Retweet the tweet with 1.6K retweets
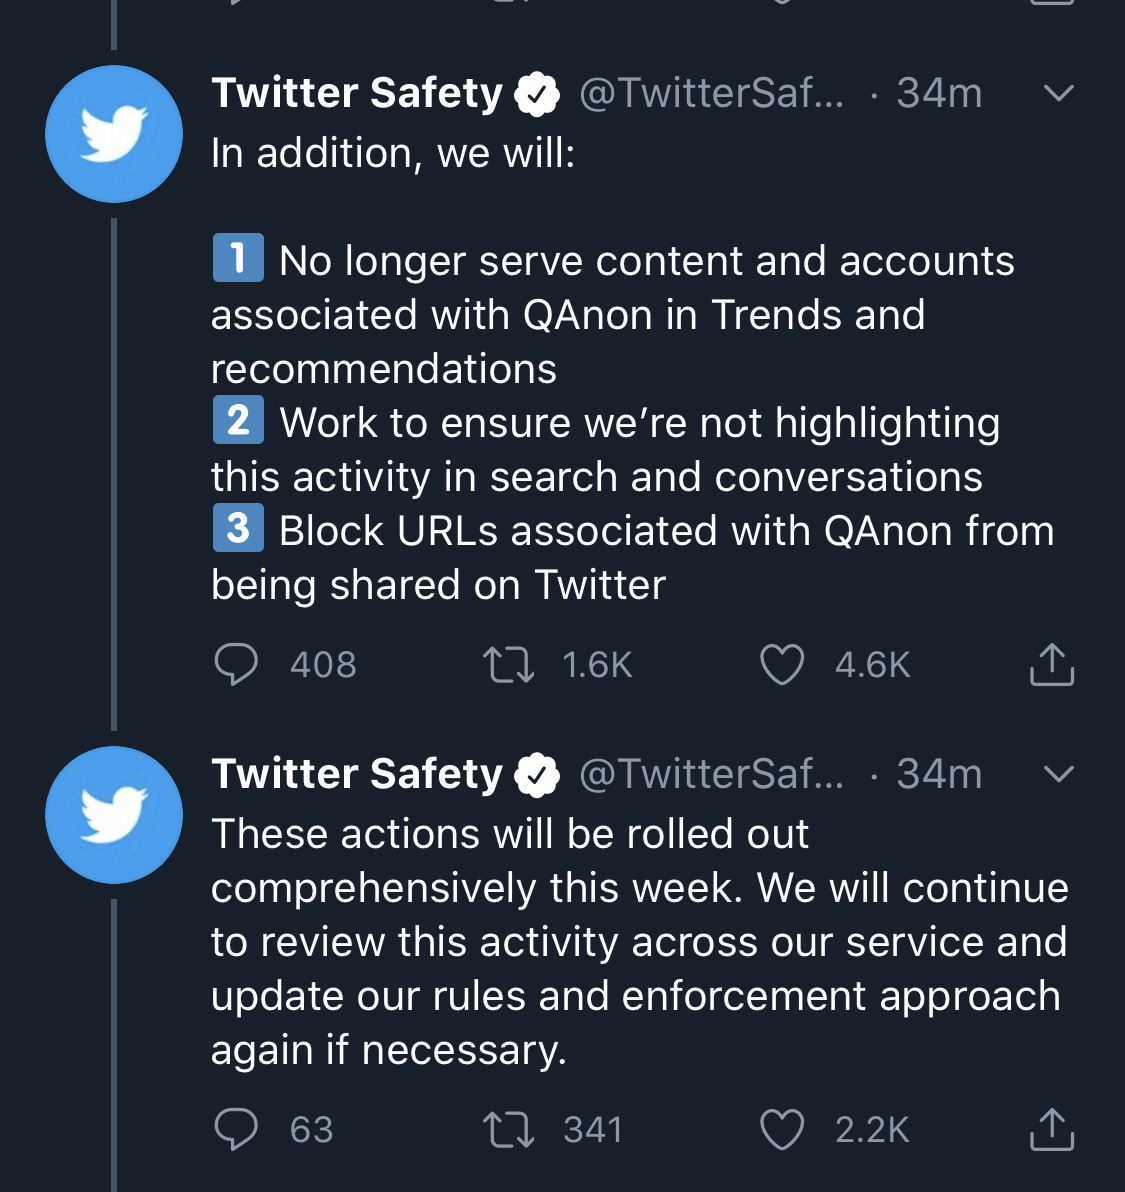Viewport: 1125px width, 1192px height. [508, 664]
